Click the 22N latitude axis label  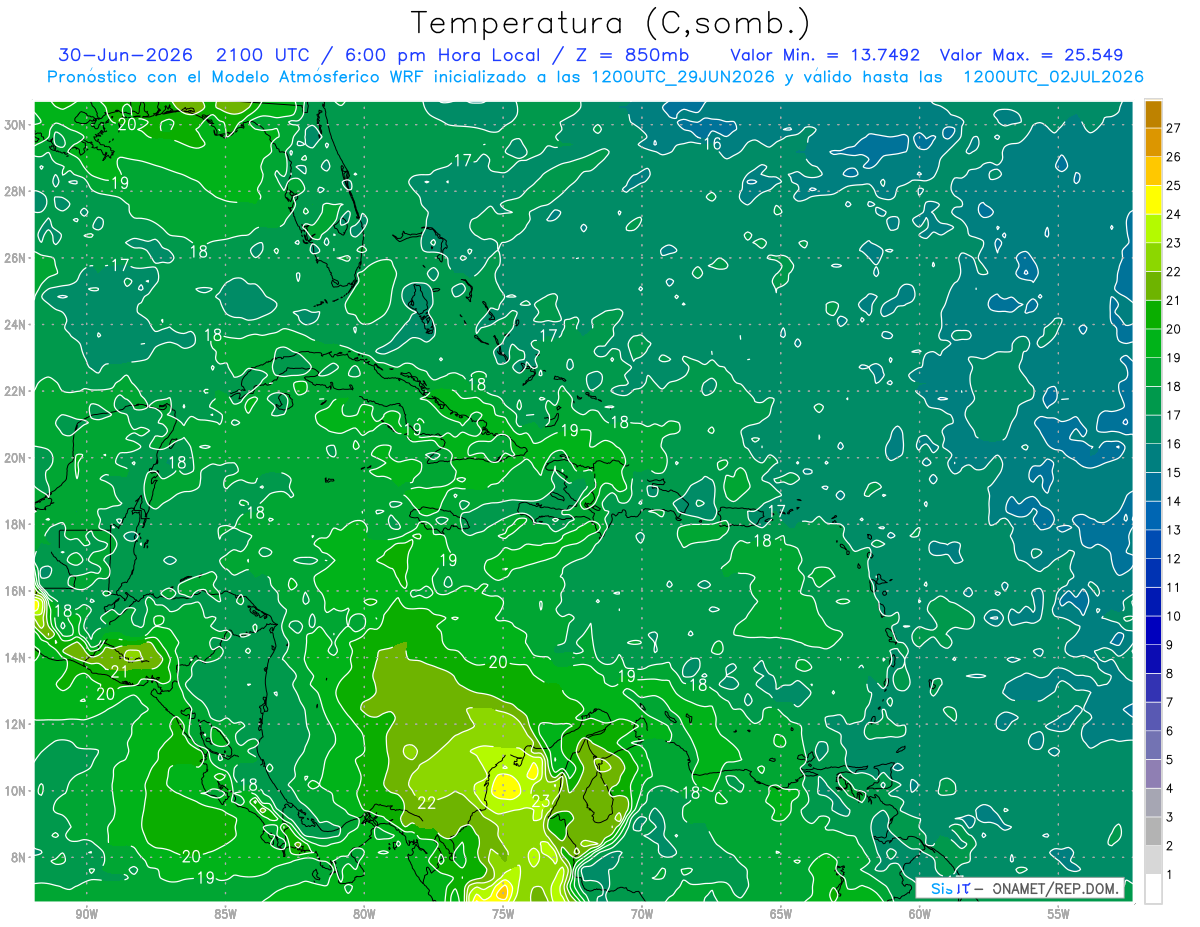tap(17, 391)
